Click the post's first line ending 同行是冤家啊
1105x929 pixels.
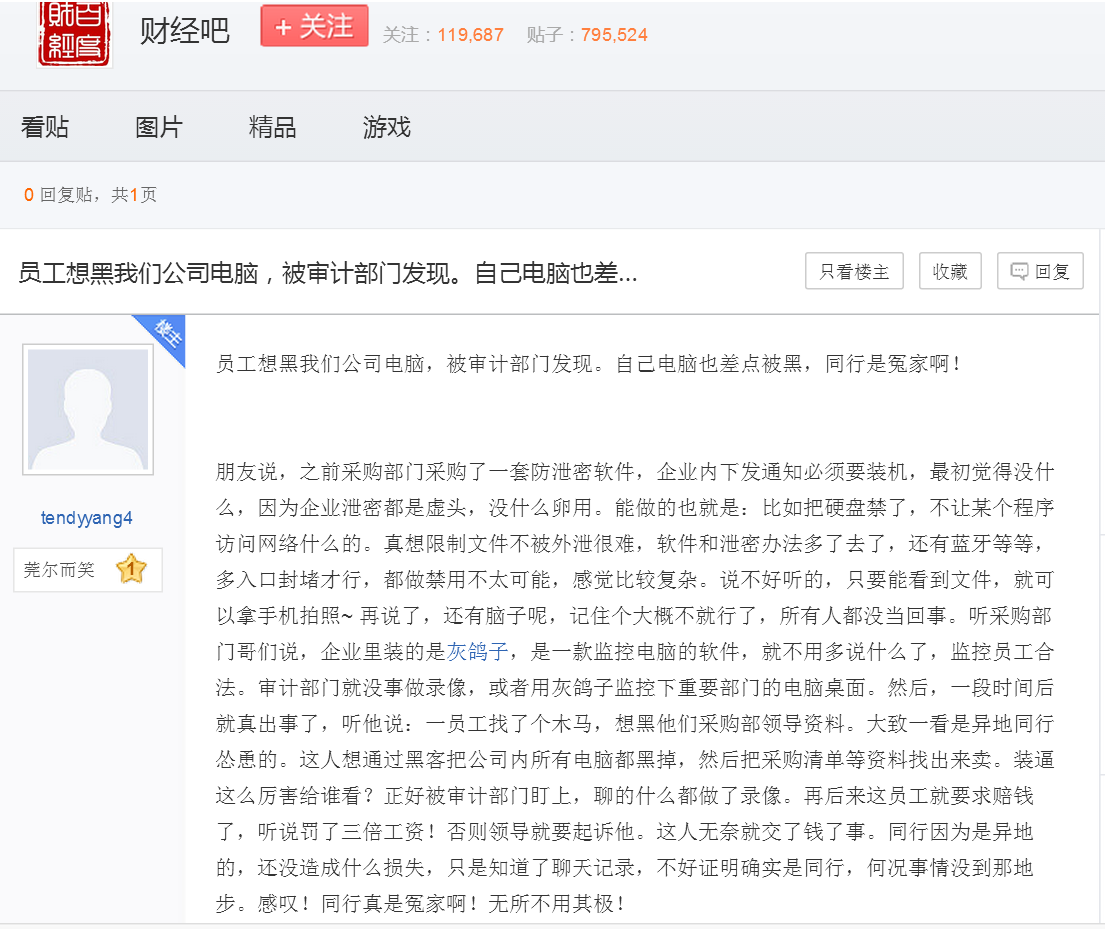588,364
